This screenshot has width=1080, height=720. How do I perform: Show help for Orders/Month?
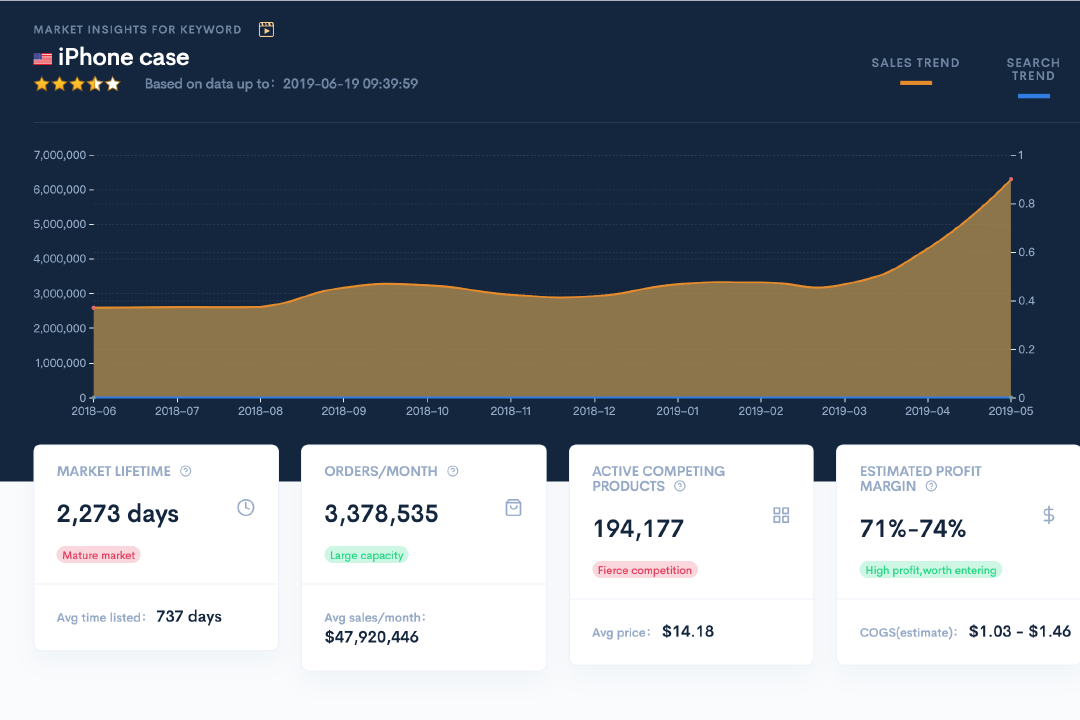tap(453, 471)
